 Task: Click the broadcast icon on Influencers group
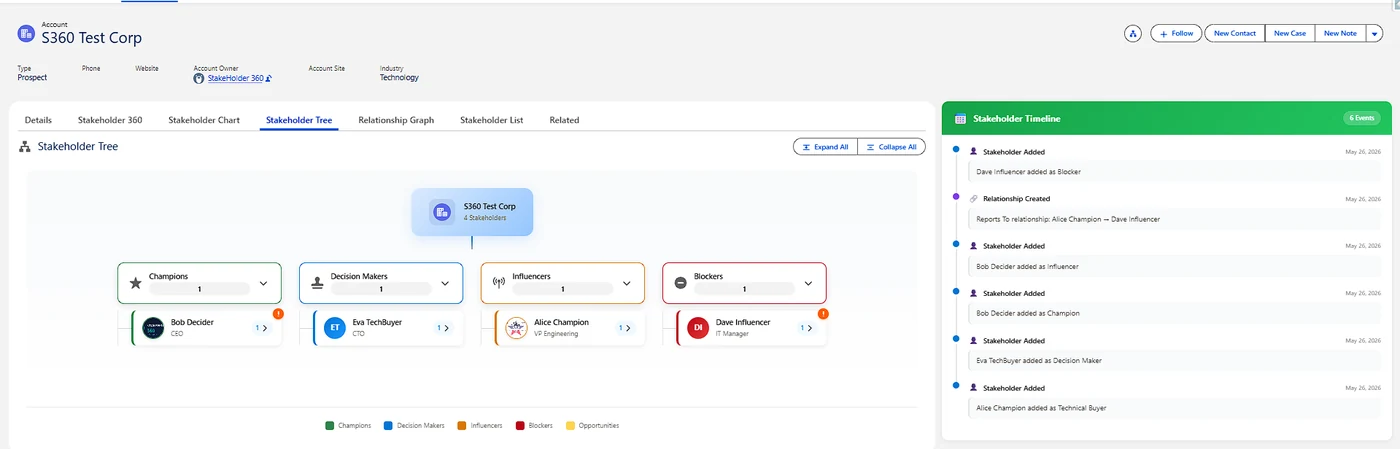click(x=500, y=283)
